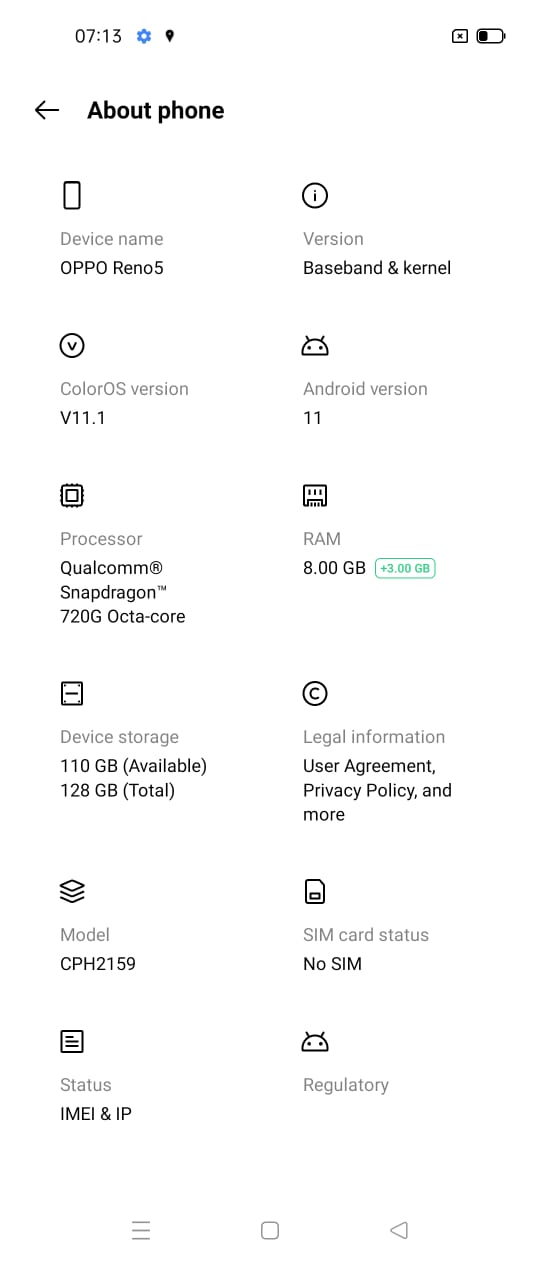Tap the copyright icon for Legal information
Image resolution: width=540 pixels, height=1262 pixels.
point(315,693)
